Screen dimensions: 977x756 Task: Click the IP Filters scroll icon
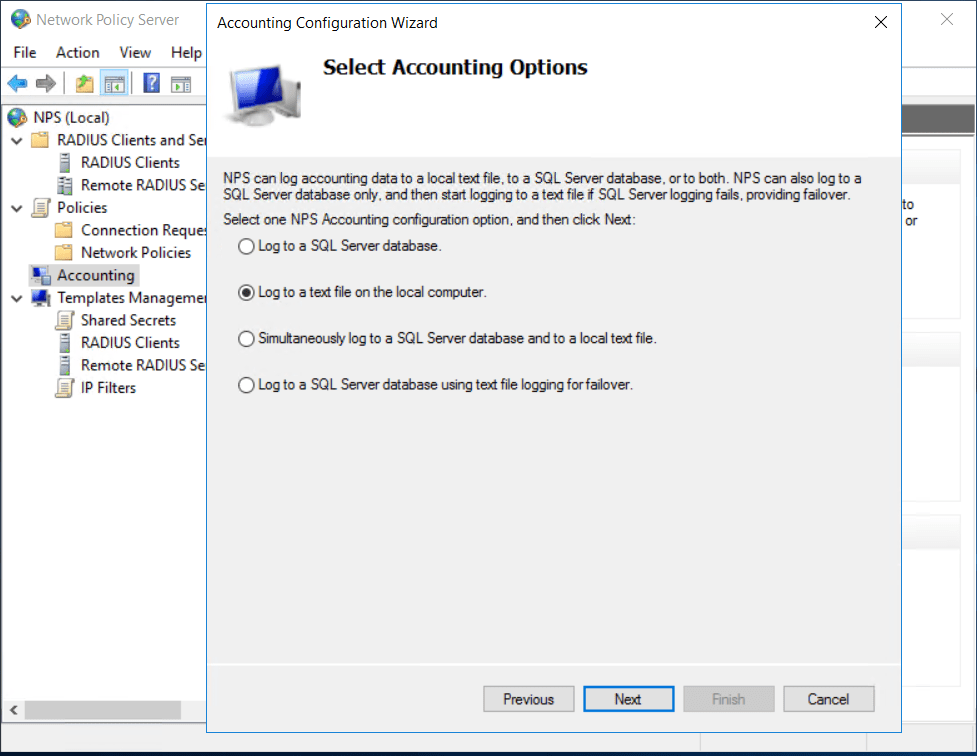(x=64, y=388)
